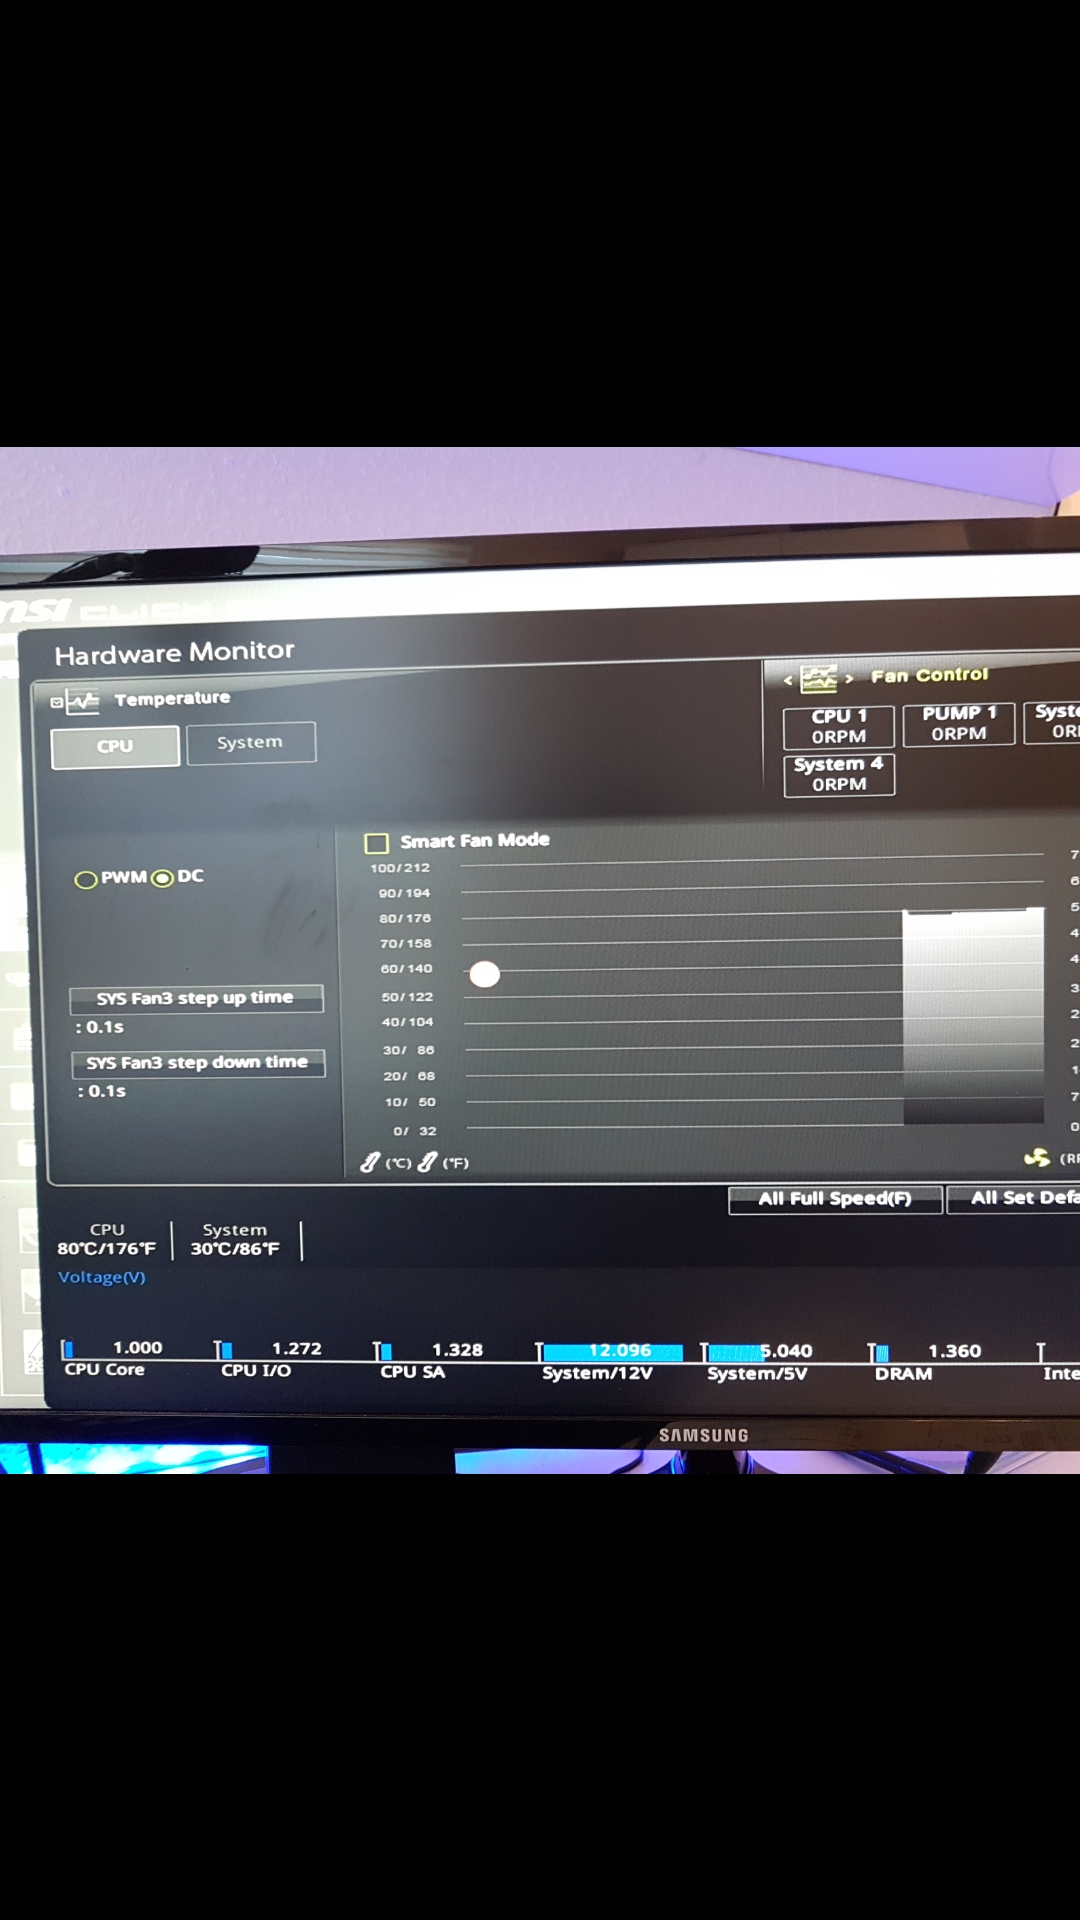Image resolution: width=1080 pixels, height=1920 pixels.
Task: Click the Celsius thermometer icon
Action: 370,1162
